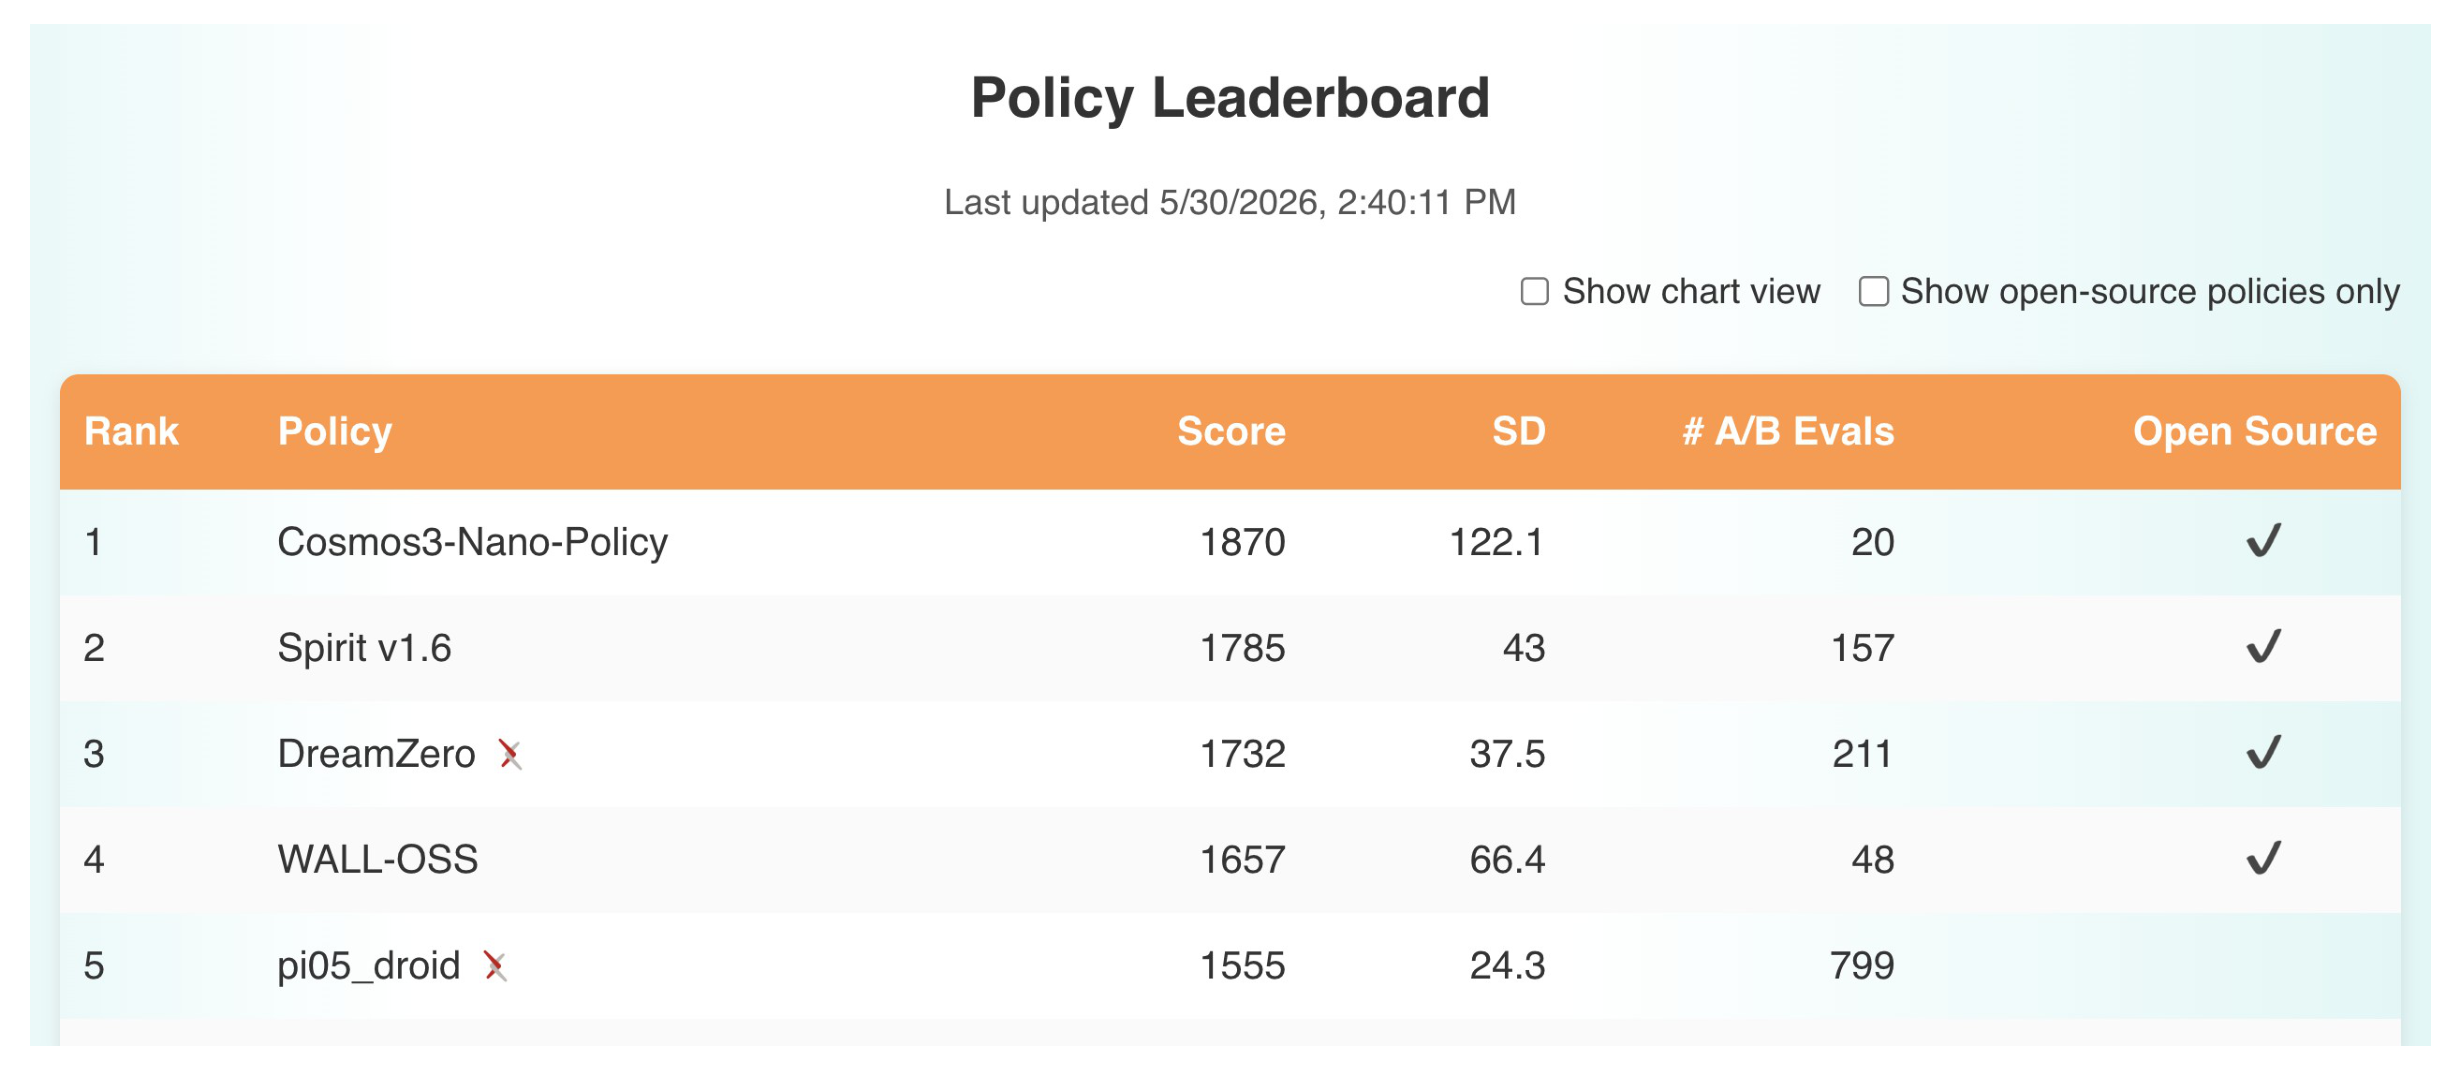Click the open-source checkmark for Spirit v1.6
This screenshot has width=2461, height=1070.
2263,647
